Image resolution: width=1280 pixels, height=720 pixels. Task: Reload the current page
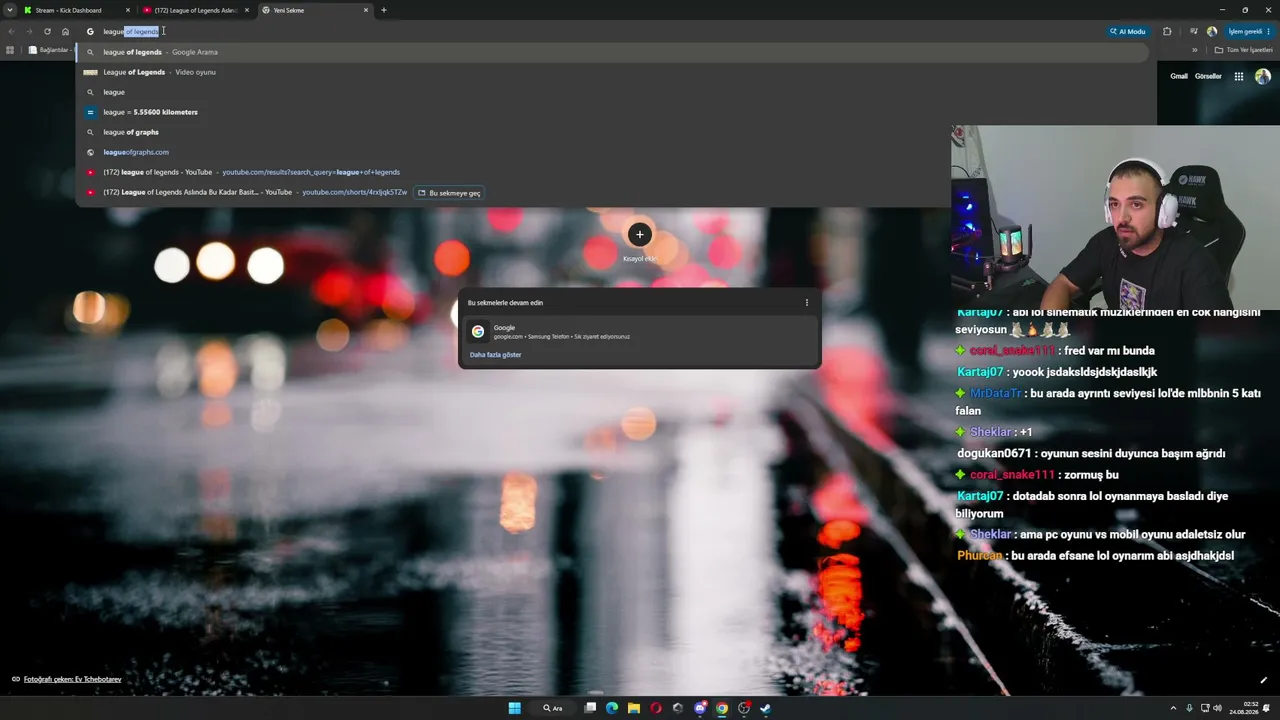point(47,31)
